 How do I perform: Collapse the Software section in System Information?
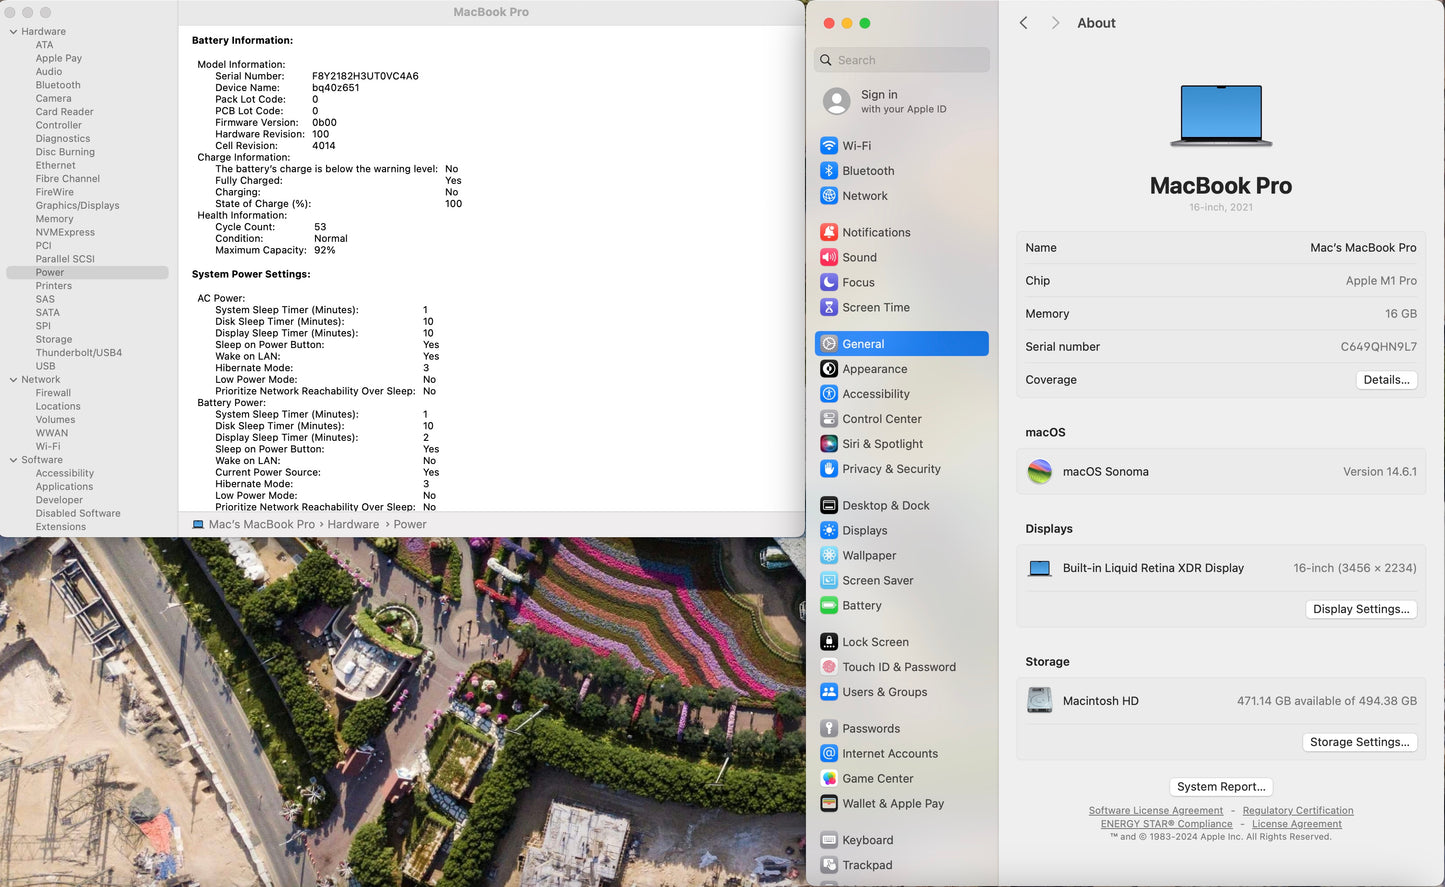coord(13,460)
